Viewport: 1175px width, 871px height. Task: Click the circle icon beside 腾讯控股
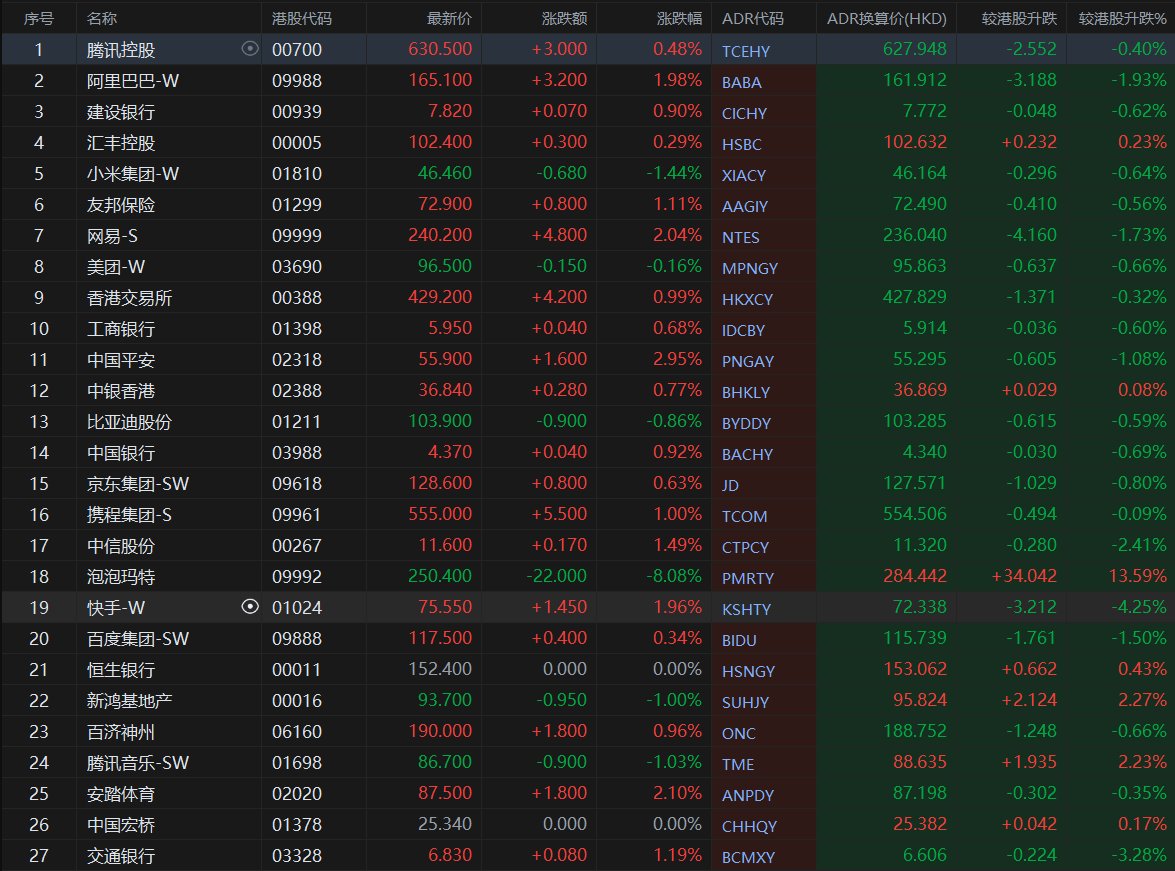click(x=250, y=49)
